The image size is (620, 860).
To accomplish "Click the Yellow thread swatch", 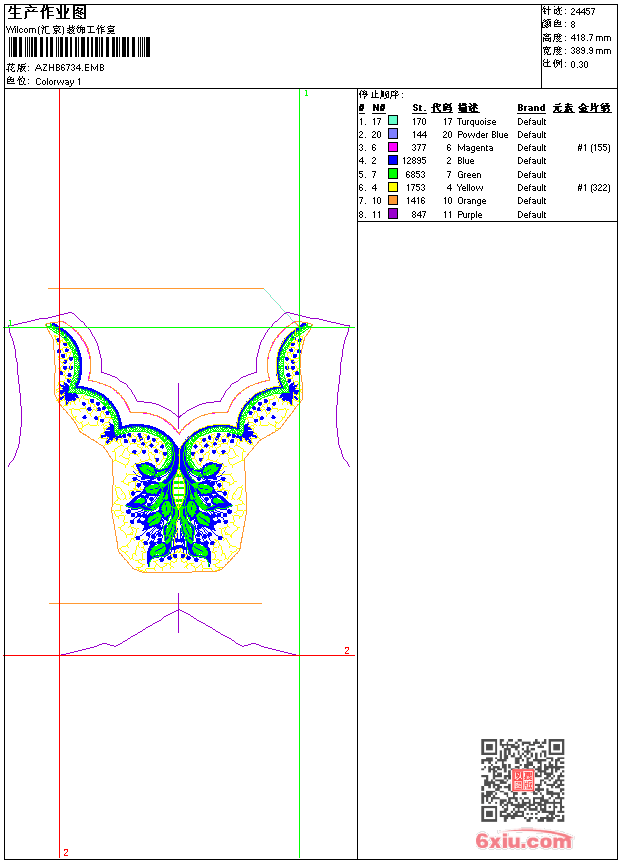I will [393, 187].
